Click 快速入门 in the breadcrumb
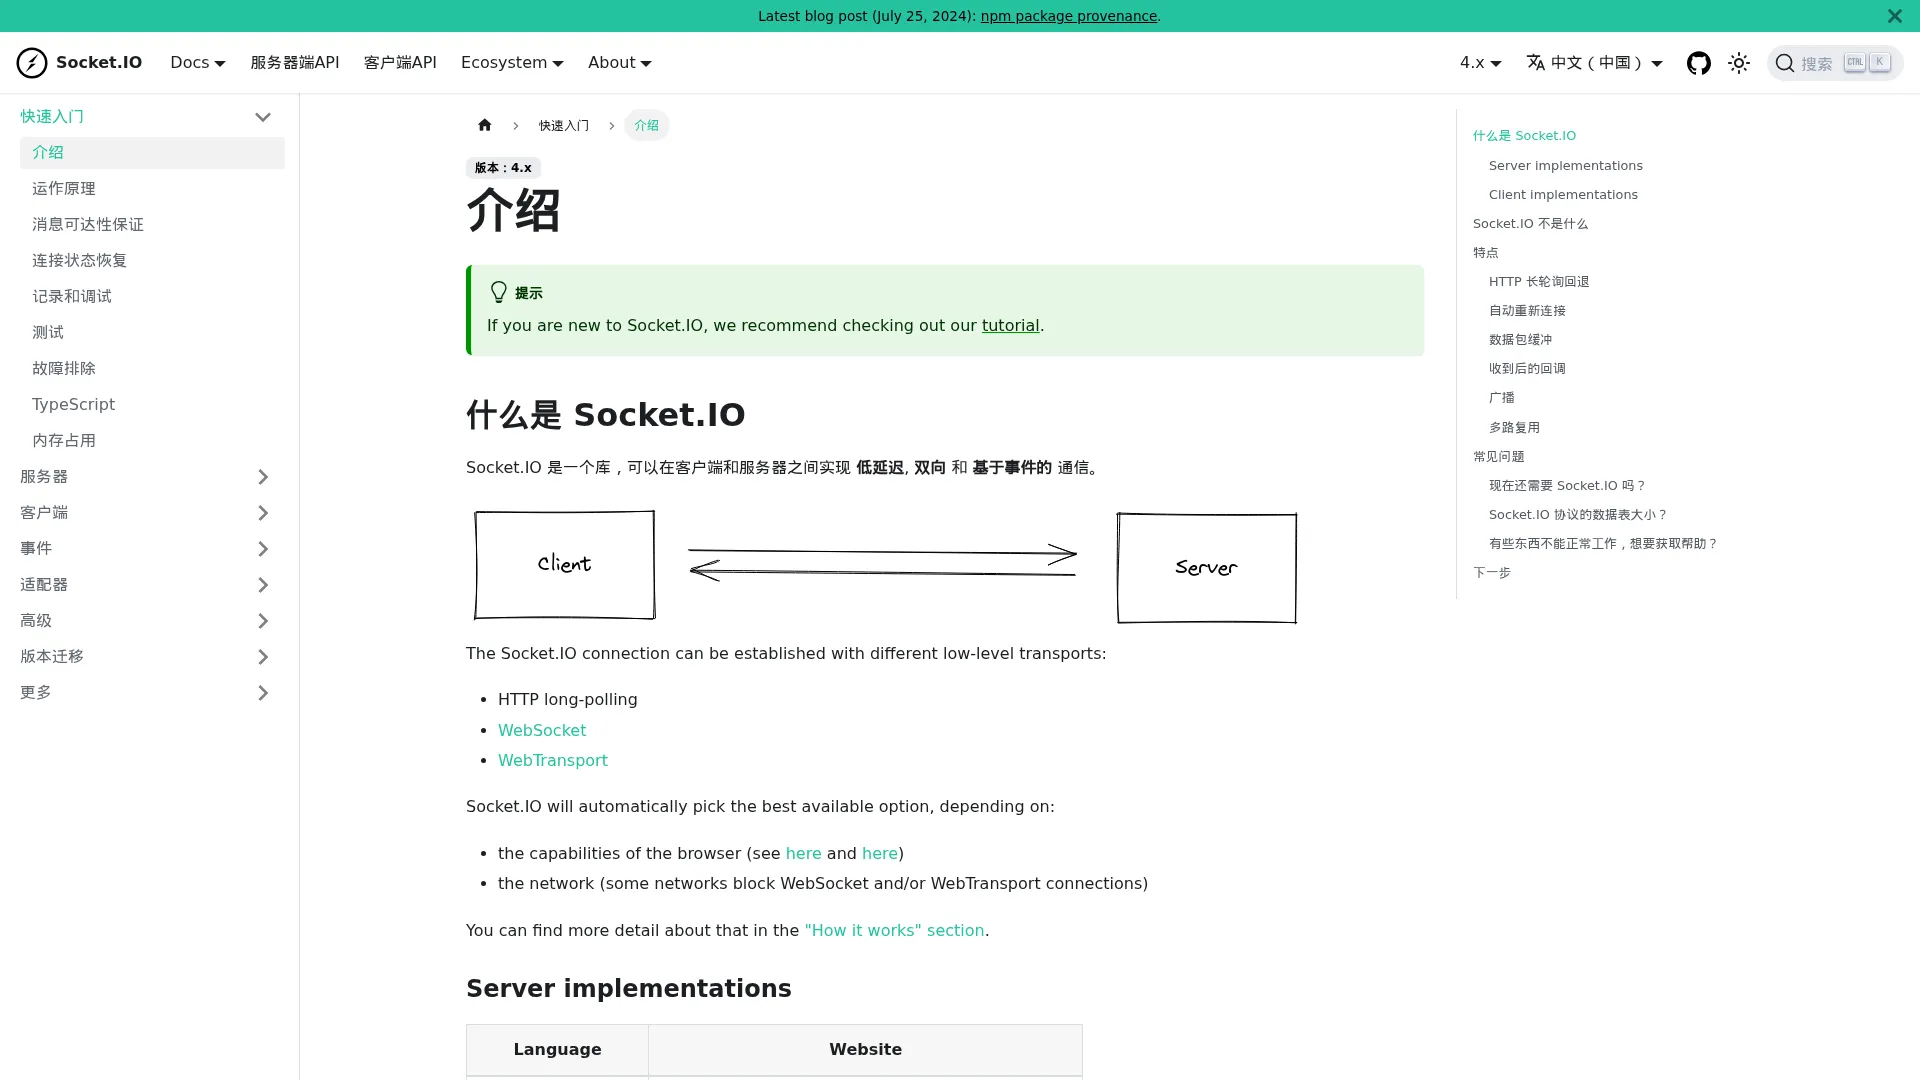The width and height of the screenshot is (1920, 1080). (x=564, y=125)
